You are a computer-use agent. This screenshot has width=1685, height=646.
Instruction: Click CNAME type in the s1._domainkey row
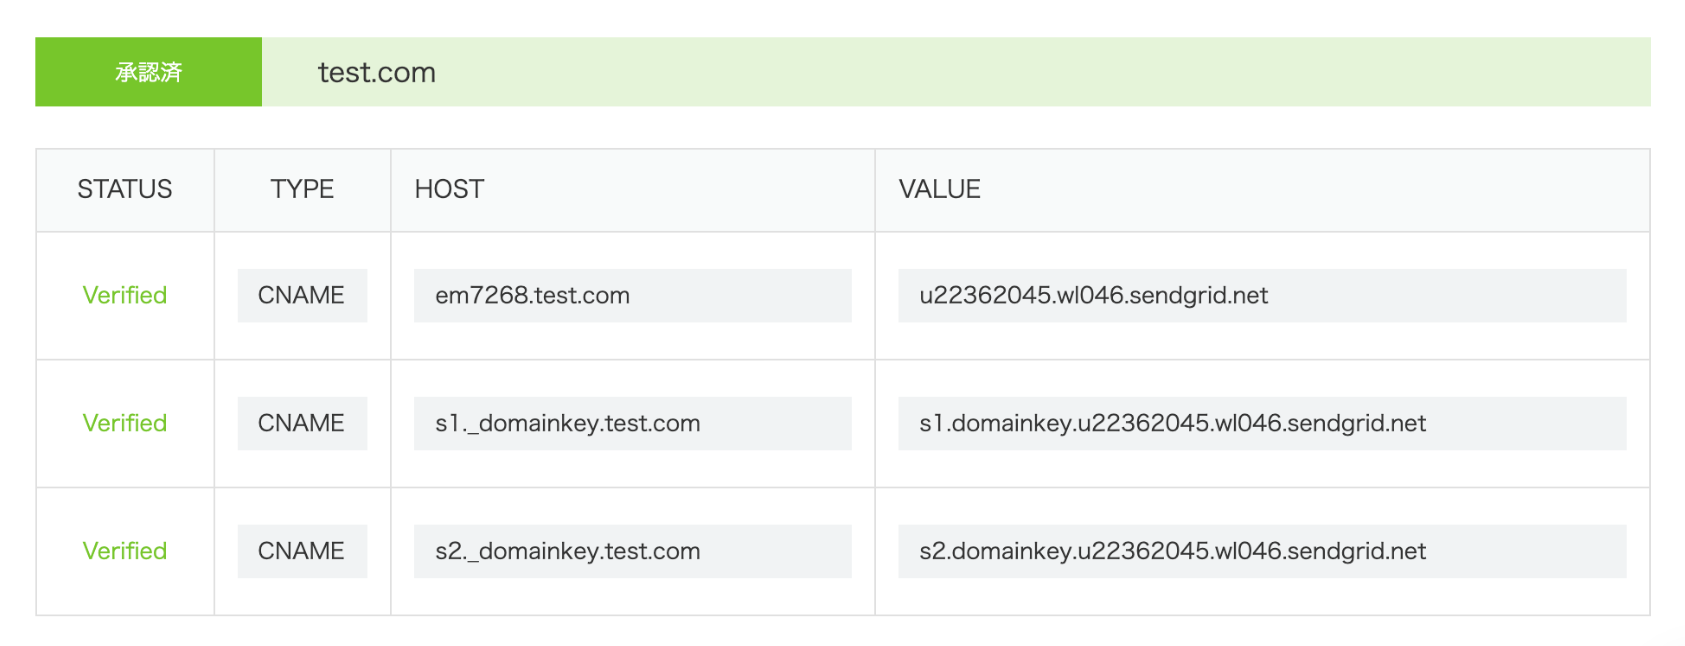point(301,423)
